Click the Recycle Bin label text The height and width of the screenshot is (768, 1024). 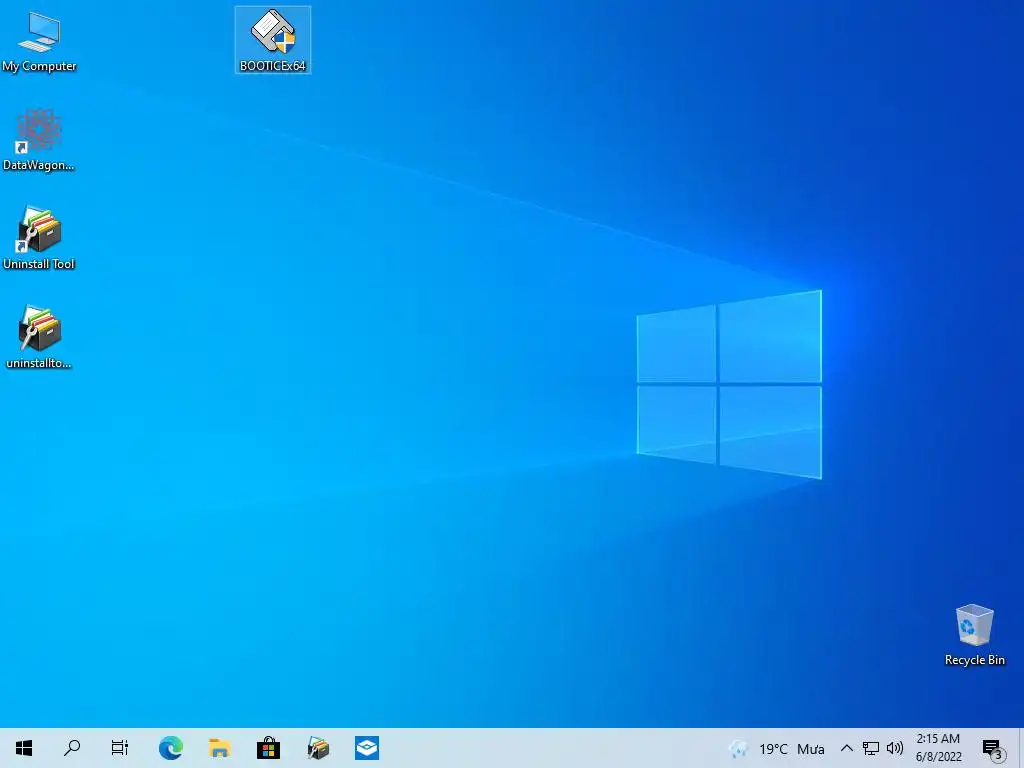point(974,660)
